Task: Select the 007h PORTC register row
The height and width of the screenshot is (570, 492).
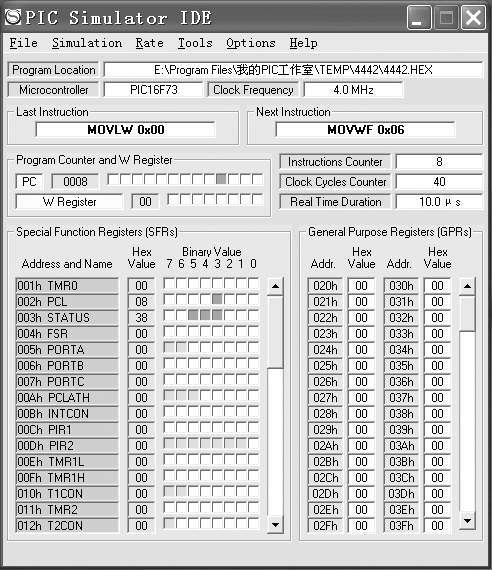Action: (x=67, y=382)
